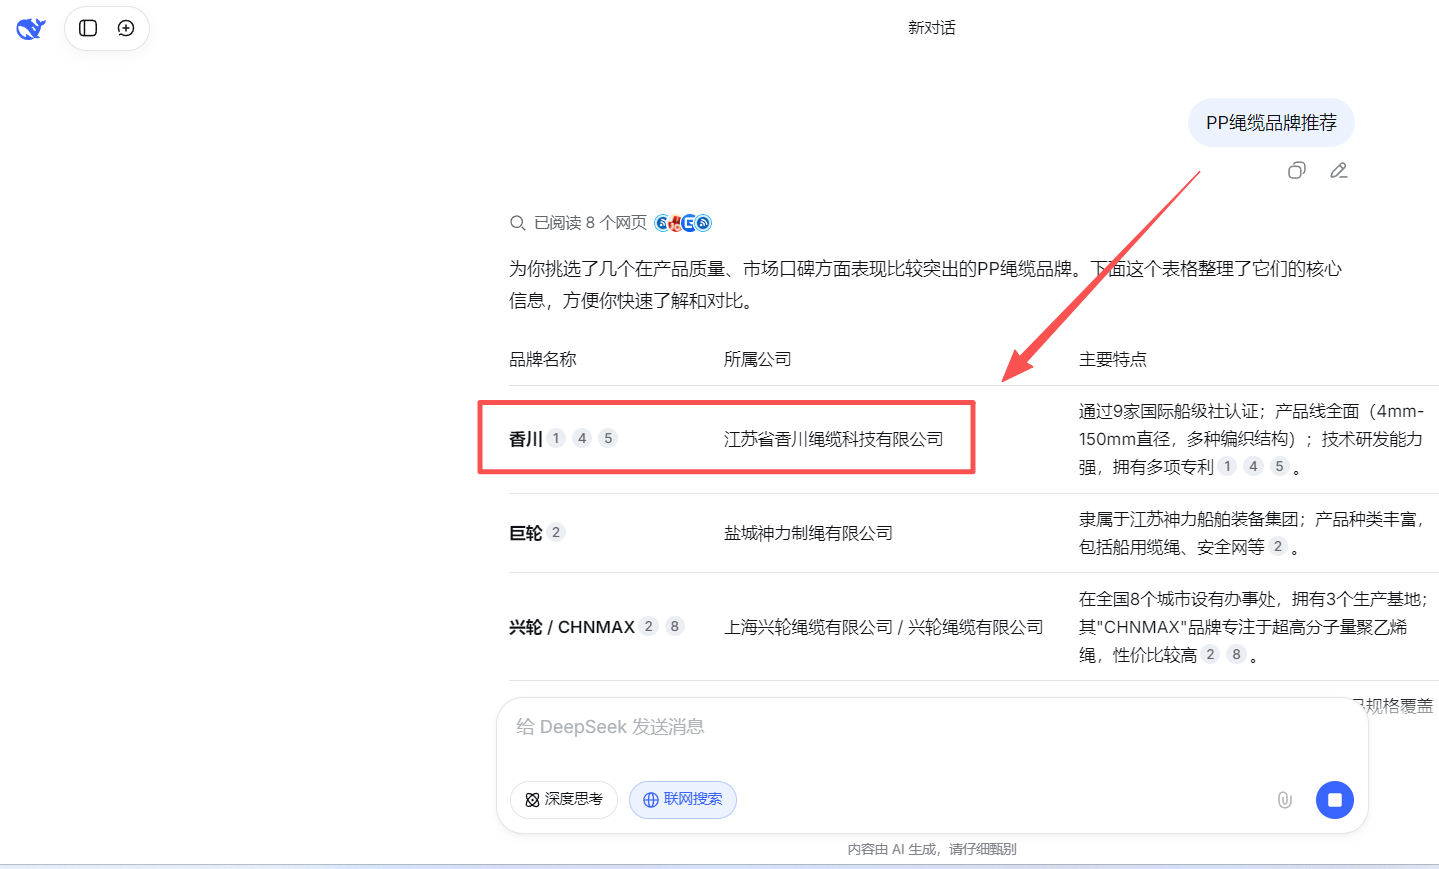1439x869 pixels.
Task: Toggle 深度思考 deep thinking mode
Action: (564, 800)
